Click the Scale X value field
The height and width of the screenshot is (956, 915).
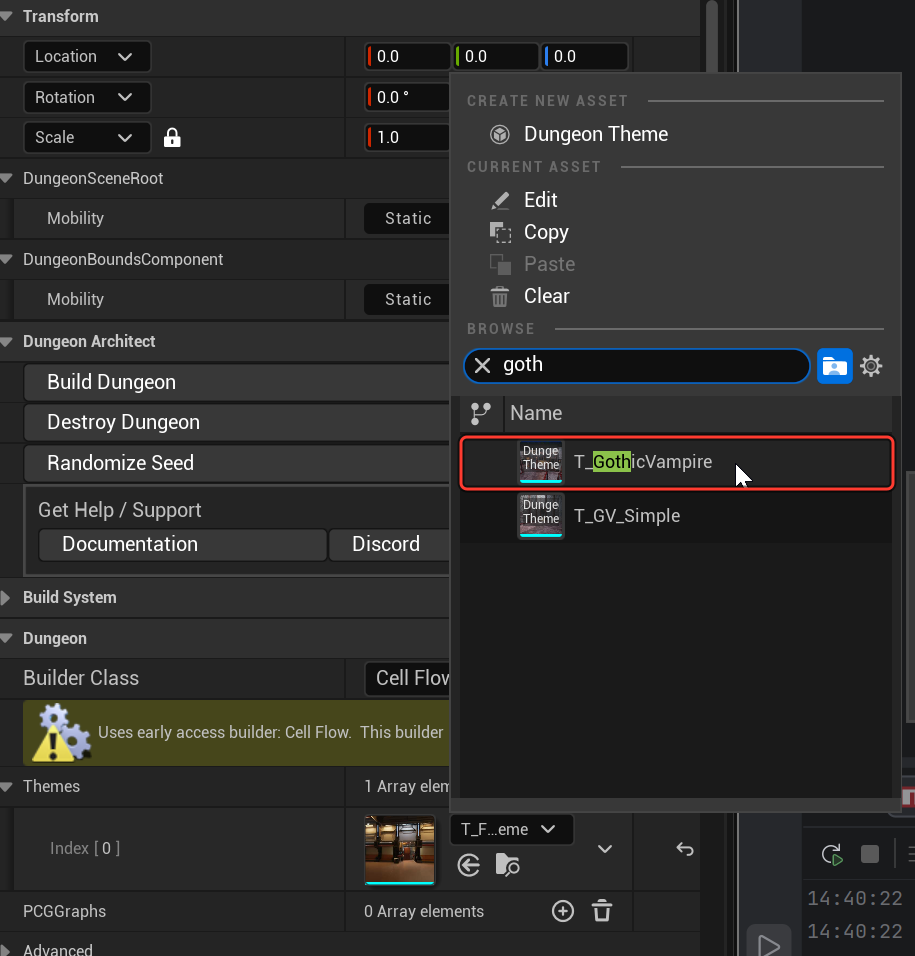(408, 138)
